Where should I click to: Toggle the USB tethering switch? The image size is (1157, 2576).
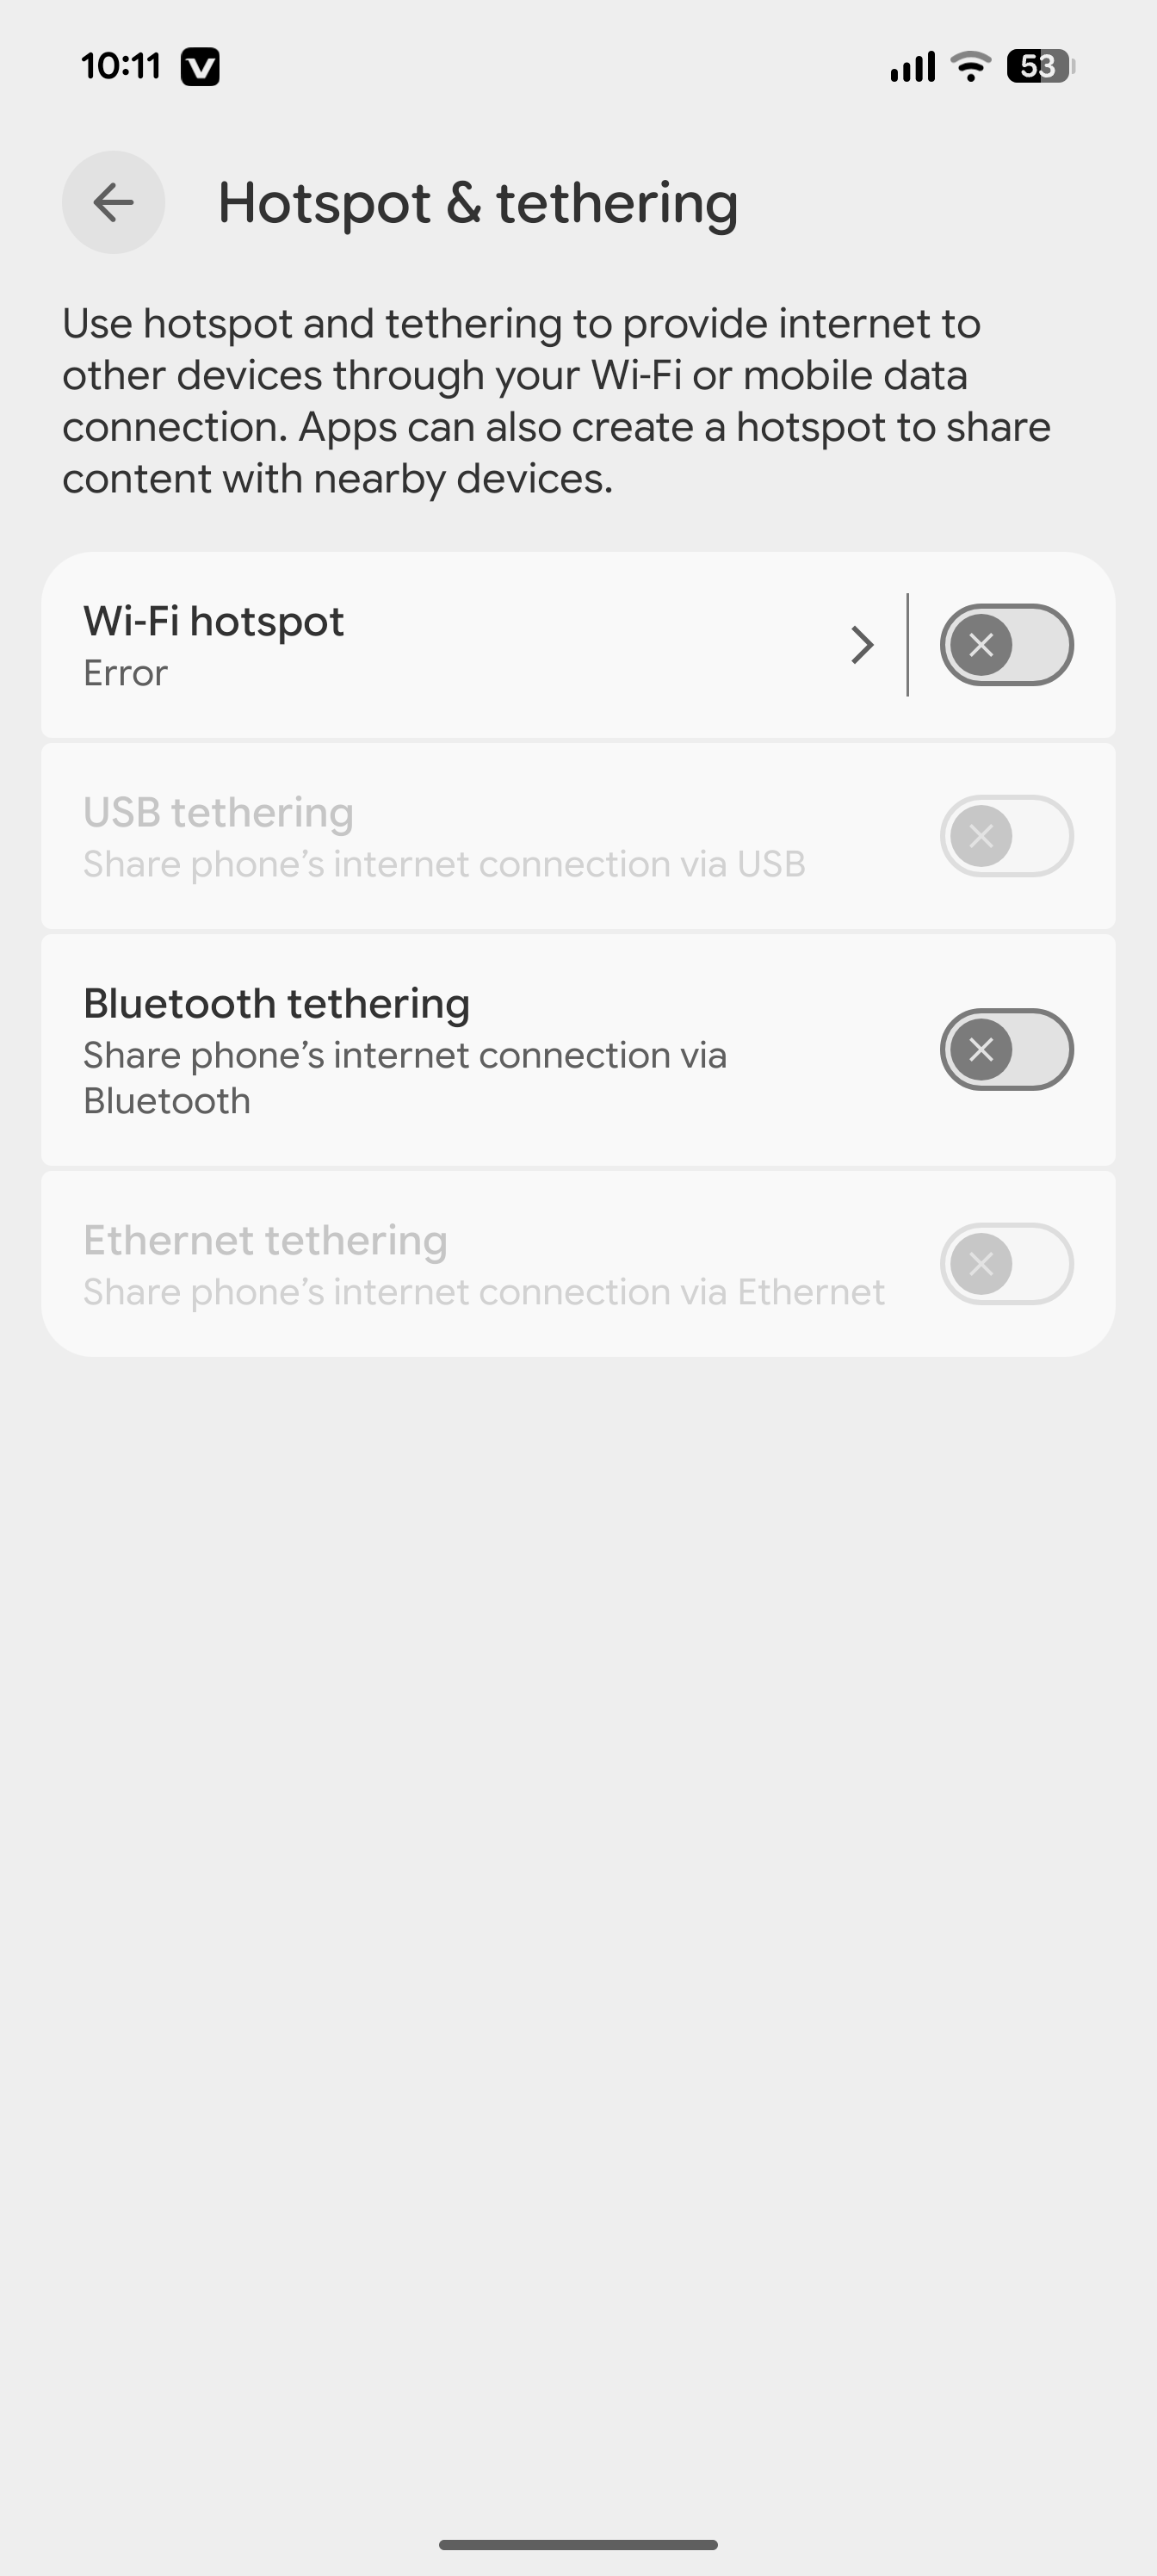click(x=1006, y=836)
